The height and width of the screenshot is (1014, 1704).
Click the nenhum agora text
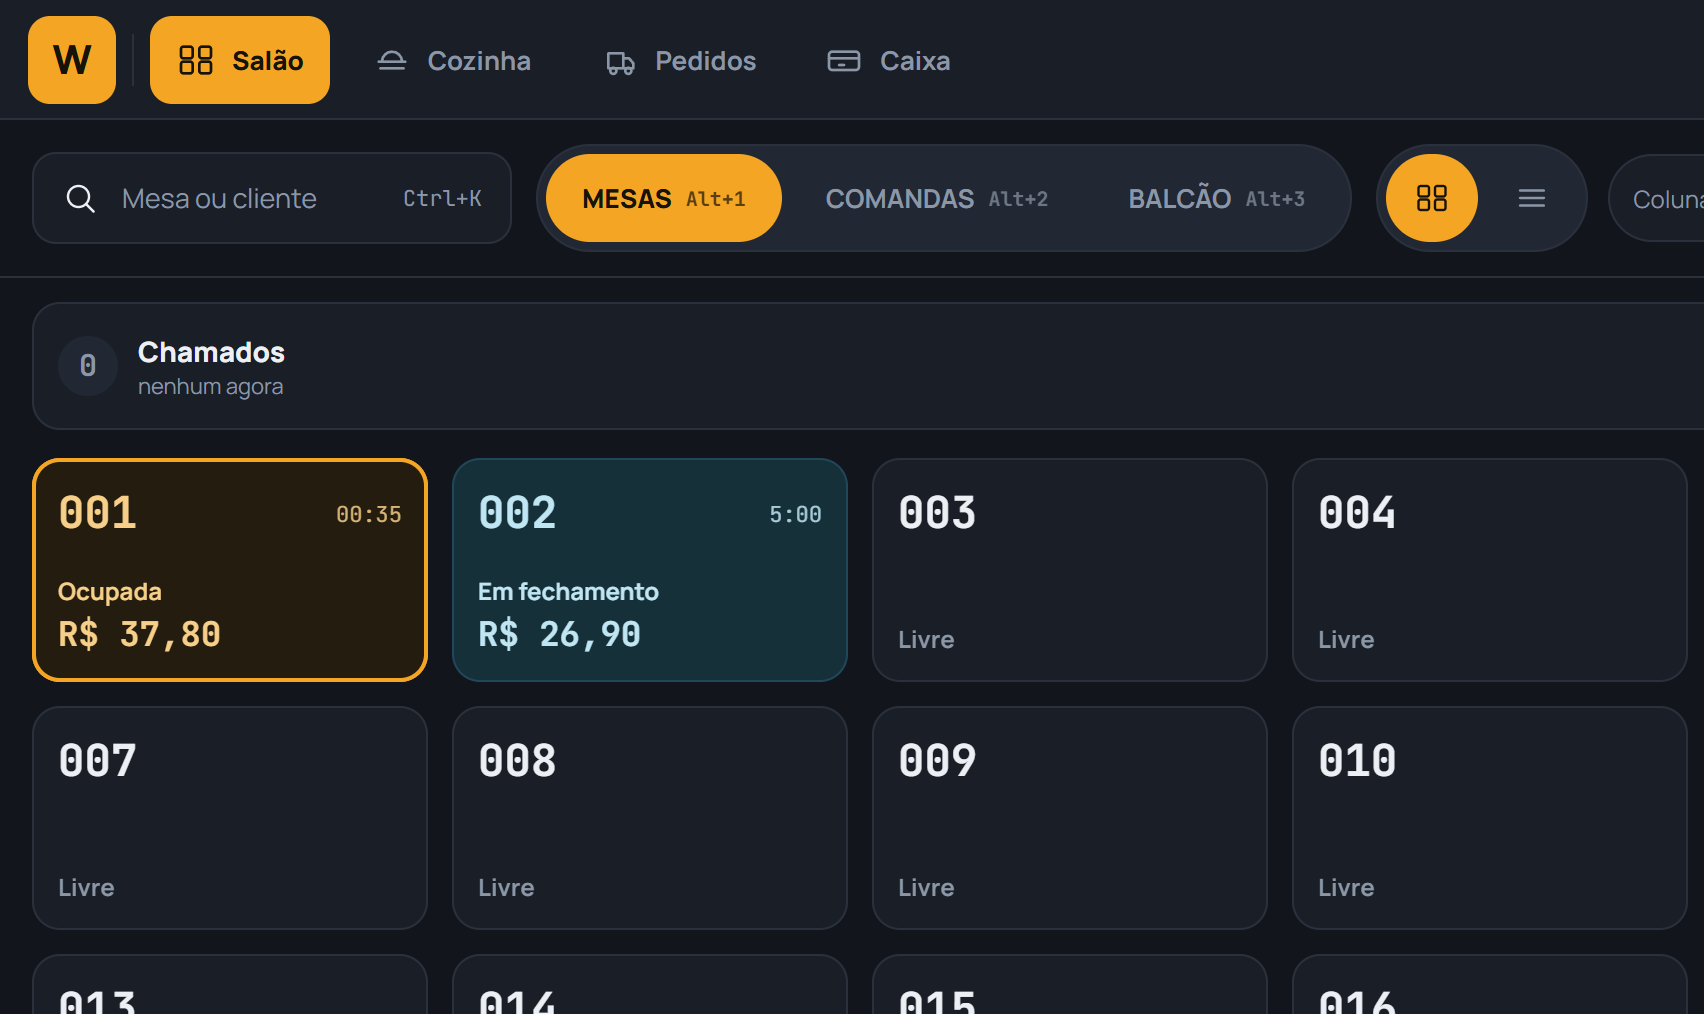210,387
